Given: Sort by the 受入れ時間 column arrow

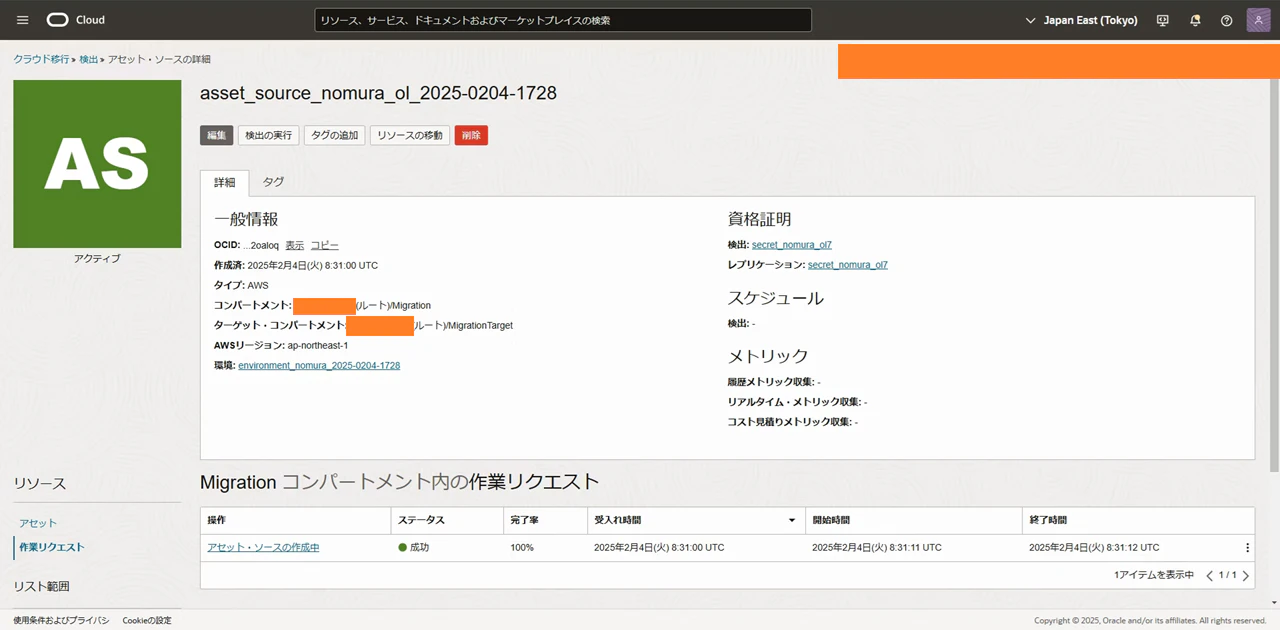Looking at the screenshot, I should pyautogui.click(x=792, y=520).
